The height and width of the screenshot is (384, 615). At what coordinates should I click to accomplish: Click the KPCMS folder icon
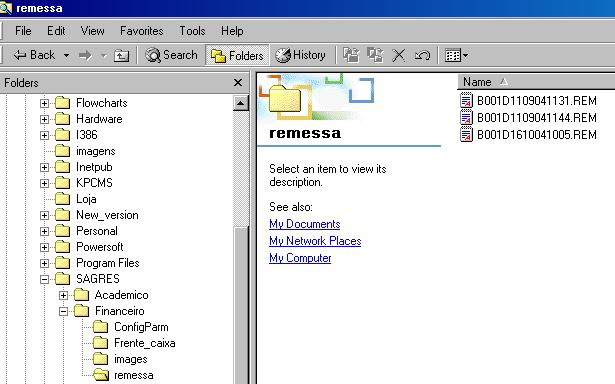(x=62, y=183)
